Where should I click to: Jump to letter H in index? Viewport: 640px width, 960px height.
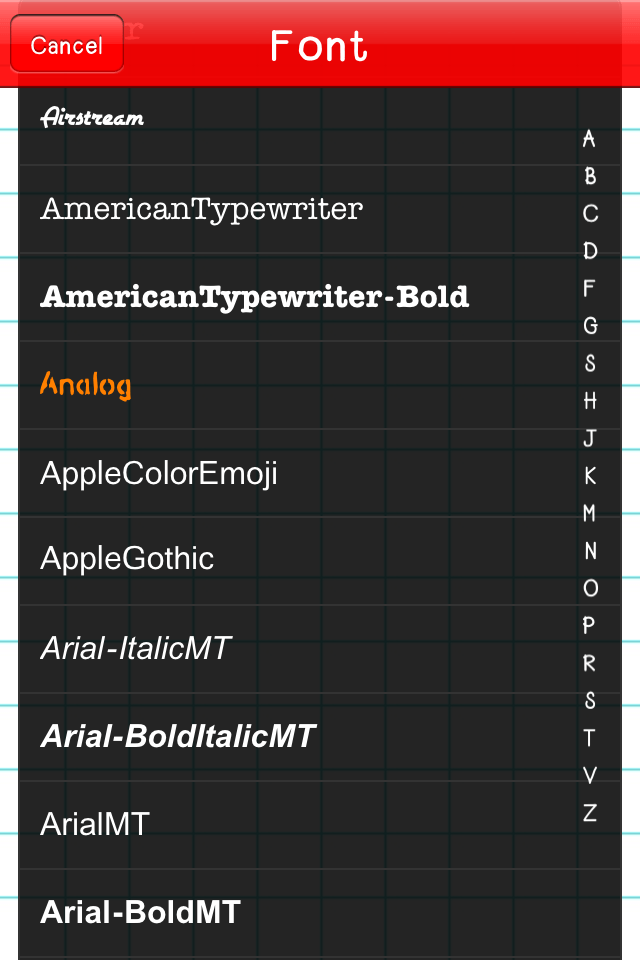pos(590,401)
